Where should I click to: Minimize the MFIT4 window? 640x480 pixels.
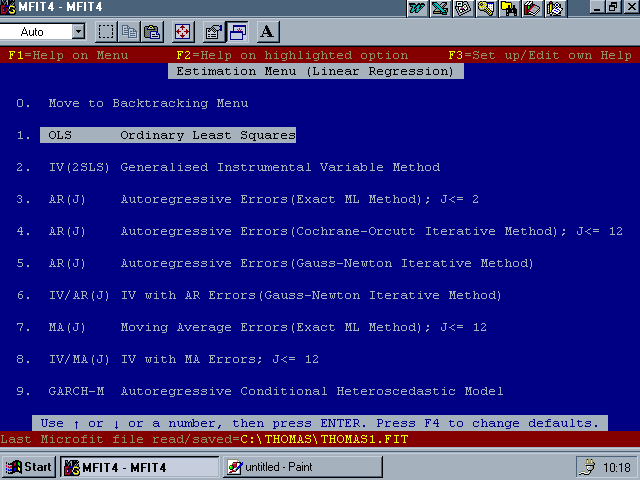pos(598,7)
